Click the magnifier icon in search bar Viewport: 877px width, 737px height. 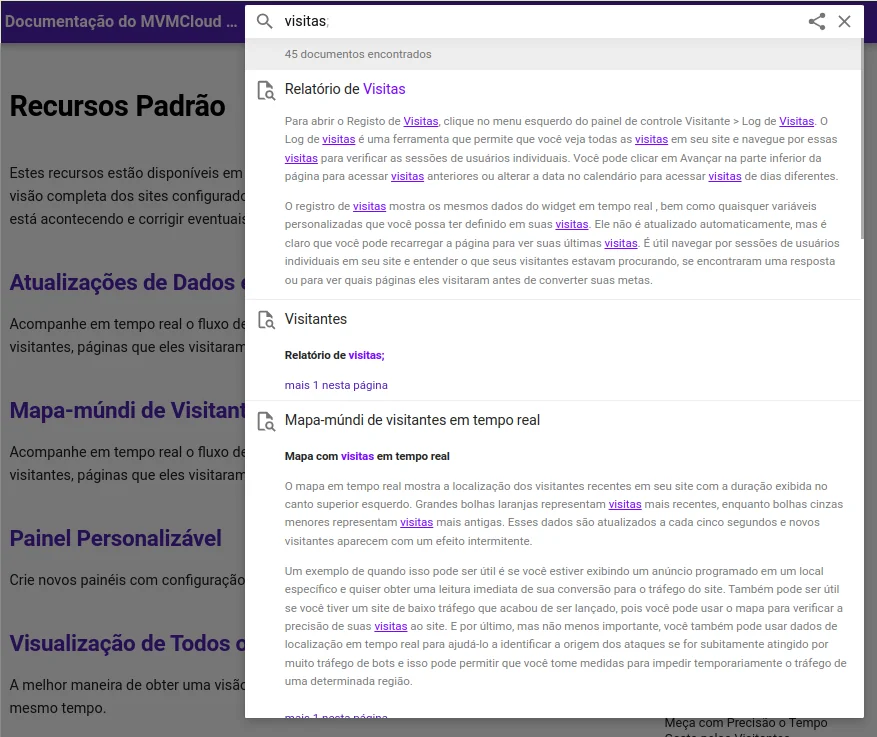tap(264, 21)
